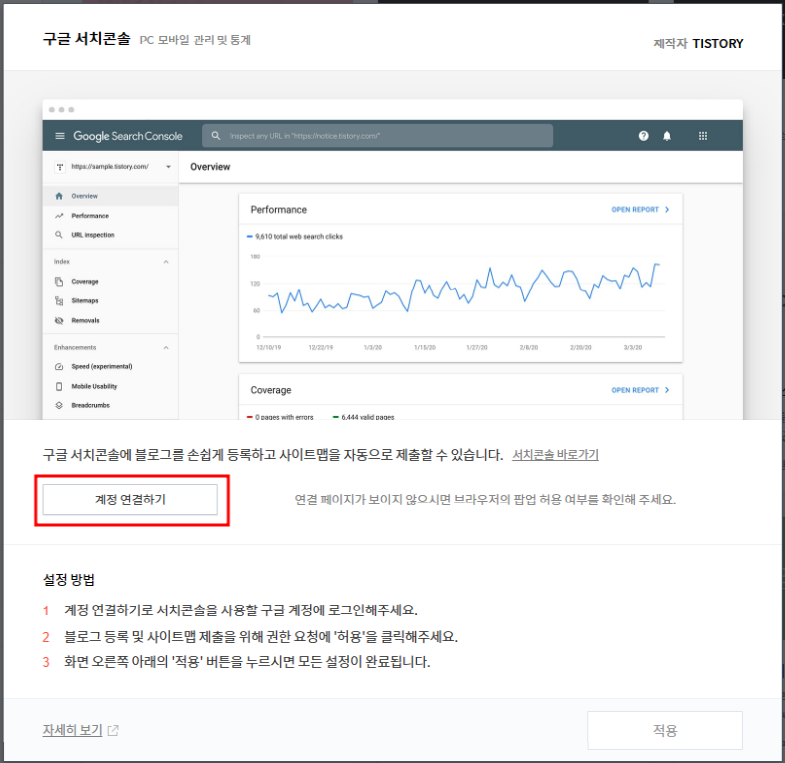Click the Performance trend line icon
The image size is (785, 763).
pyautogui.click(x=59, y=216)
